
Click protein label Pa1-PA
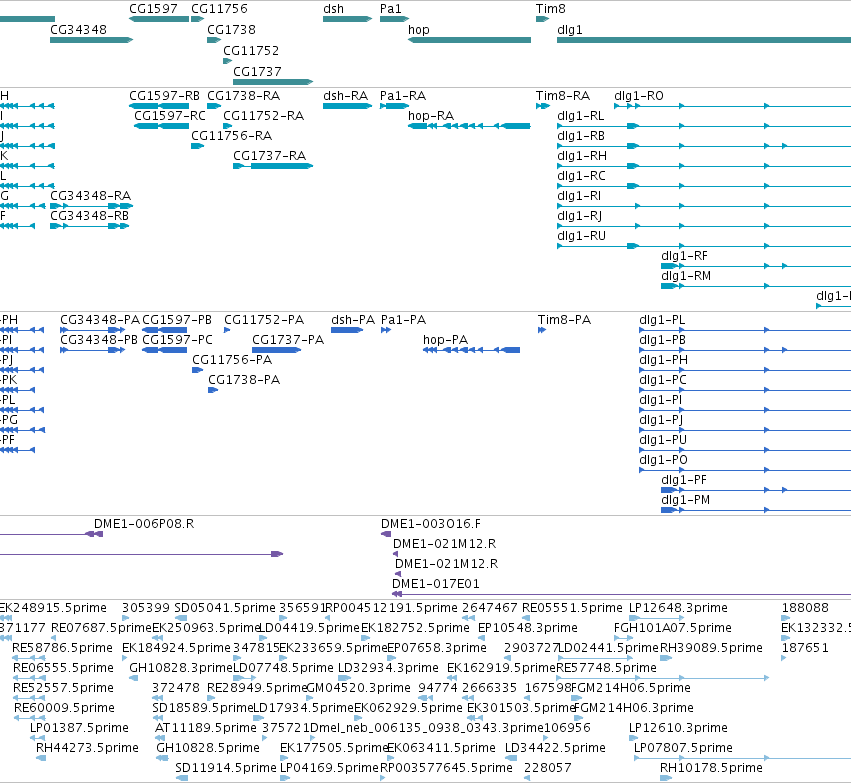click(403, 320)
